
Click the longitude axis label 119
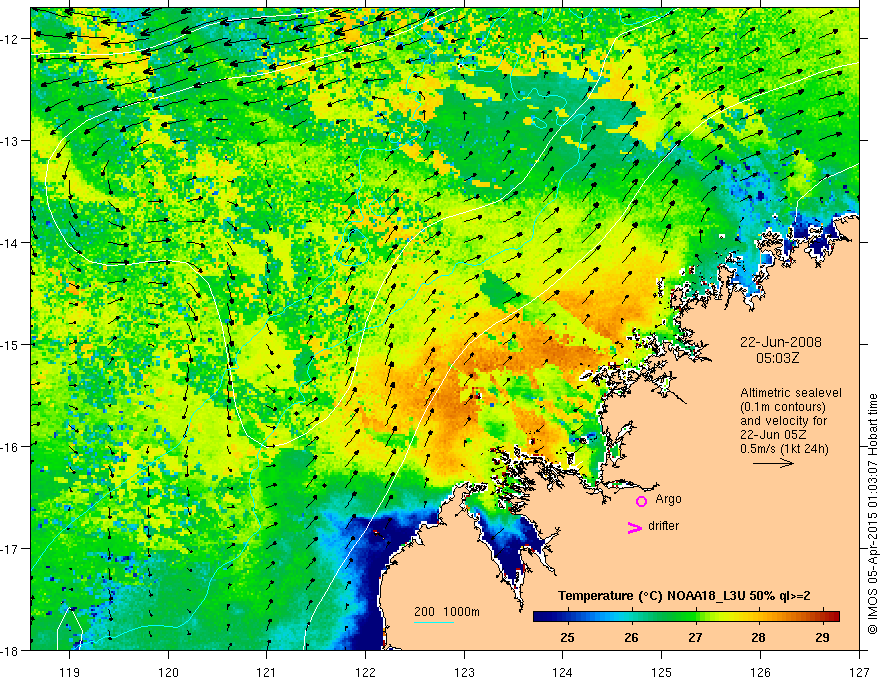(x=70, y=672)
